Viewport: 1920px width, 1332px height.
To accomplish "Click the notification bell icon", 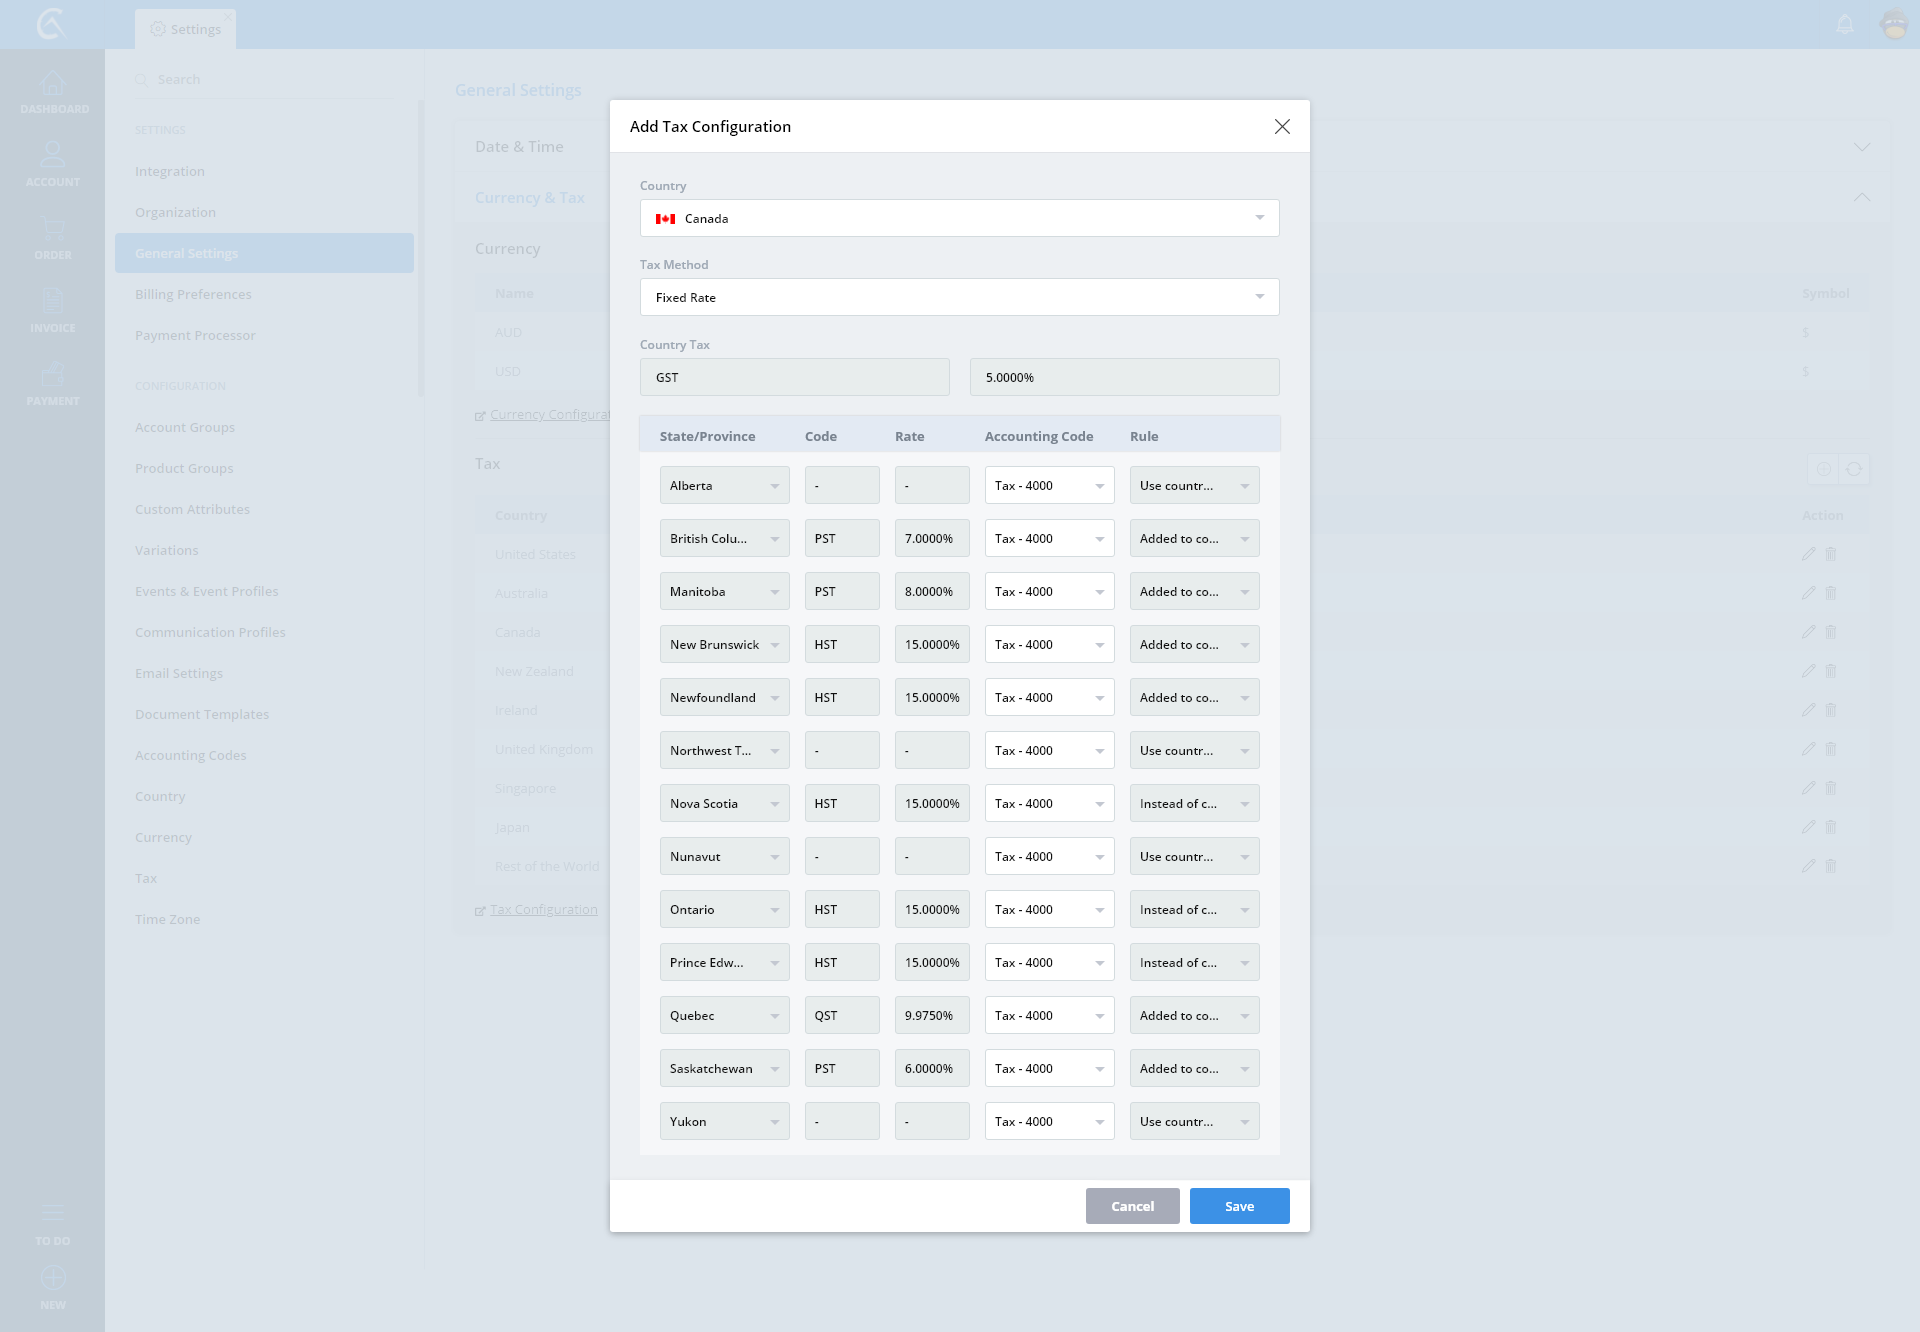I will (x=1845, y=24).
